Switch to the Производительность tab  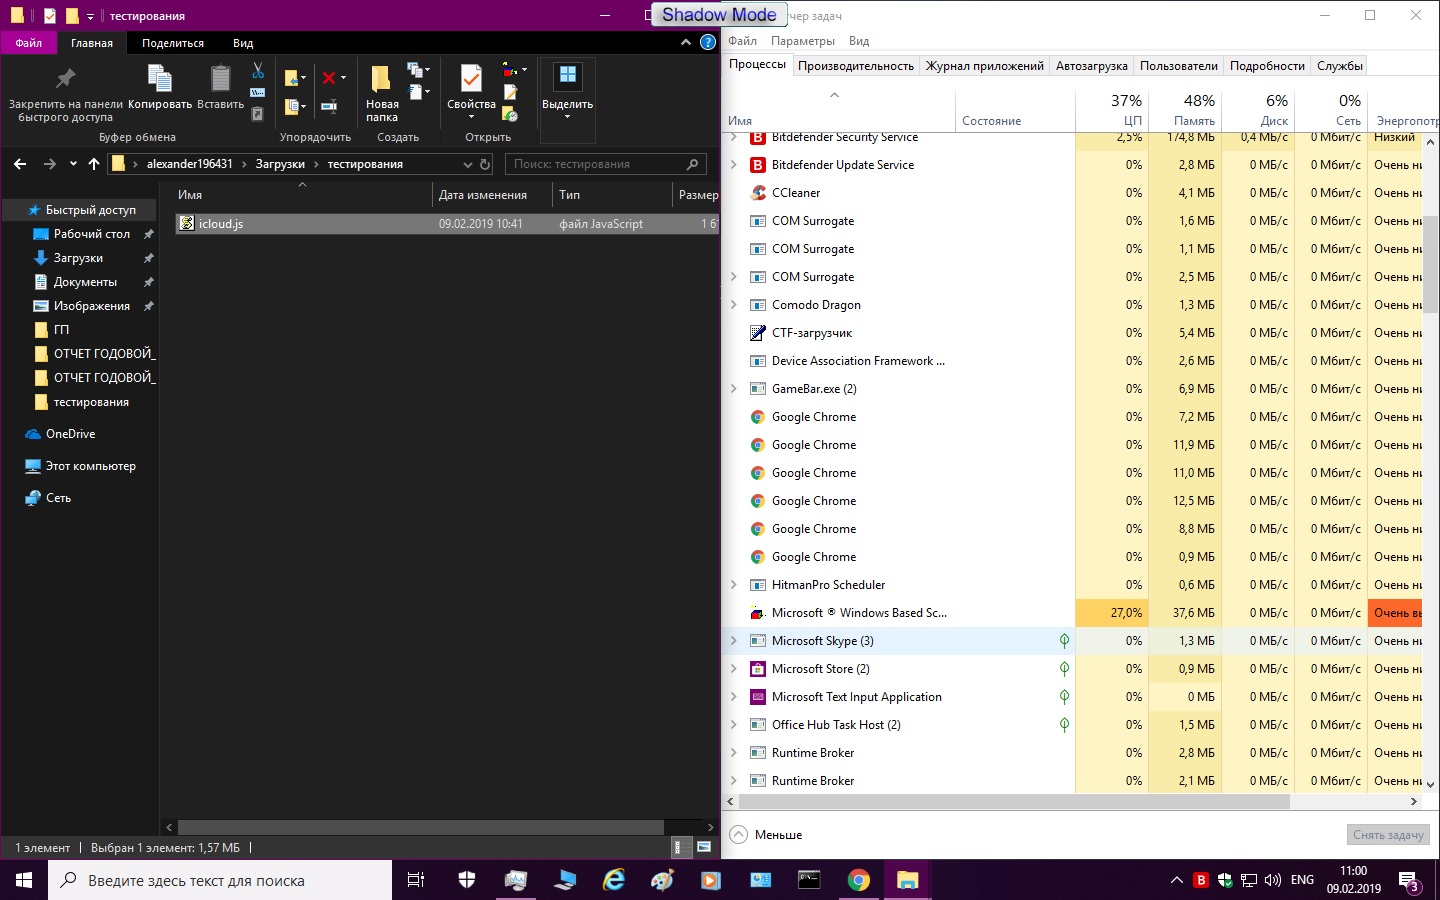tap(855, 66)
